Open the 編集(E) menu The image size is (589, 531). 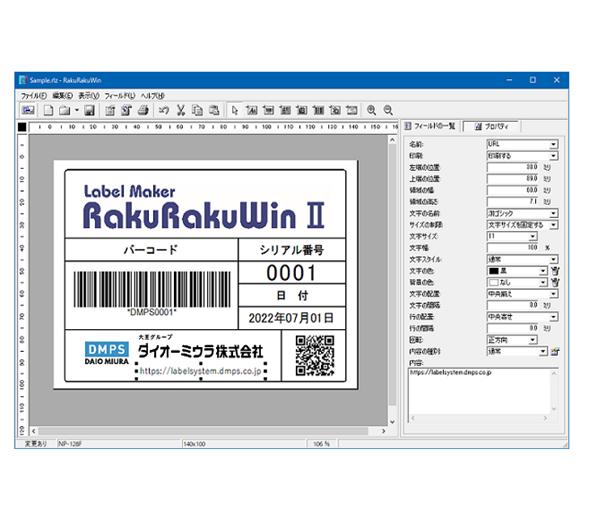[62, 96]
